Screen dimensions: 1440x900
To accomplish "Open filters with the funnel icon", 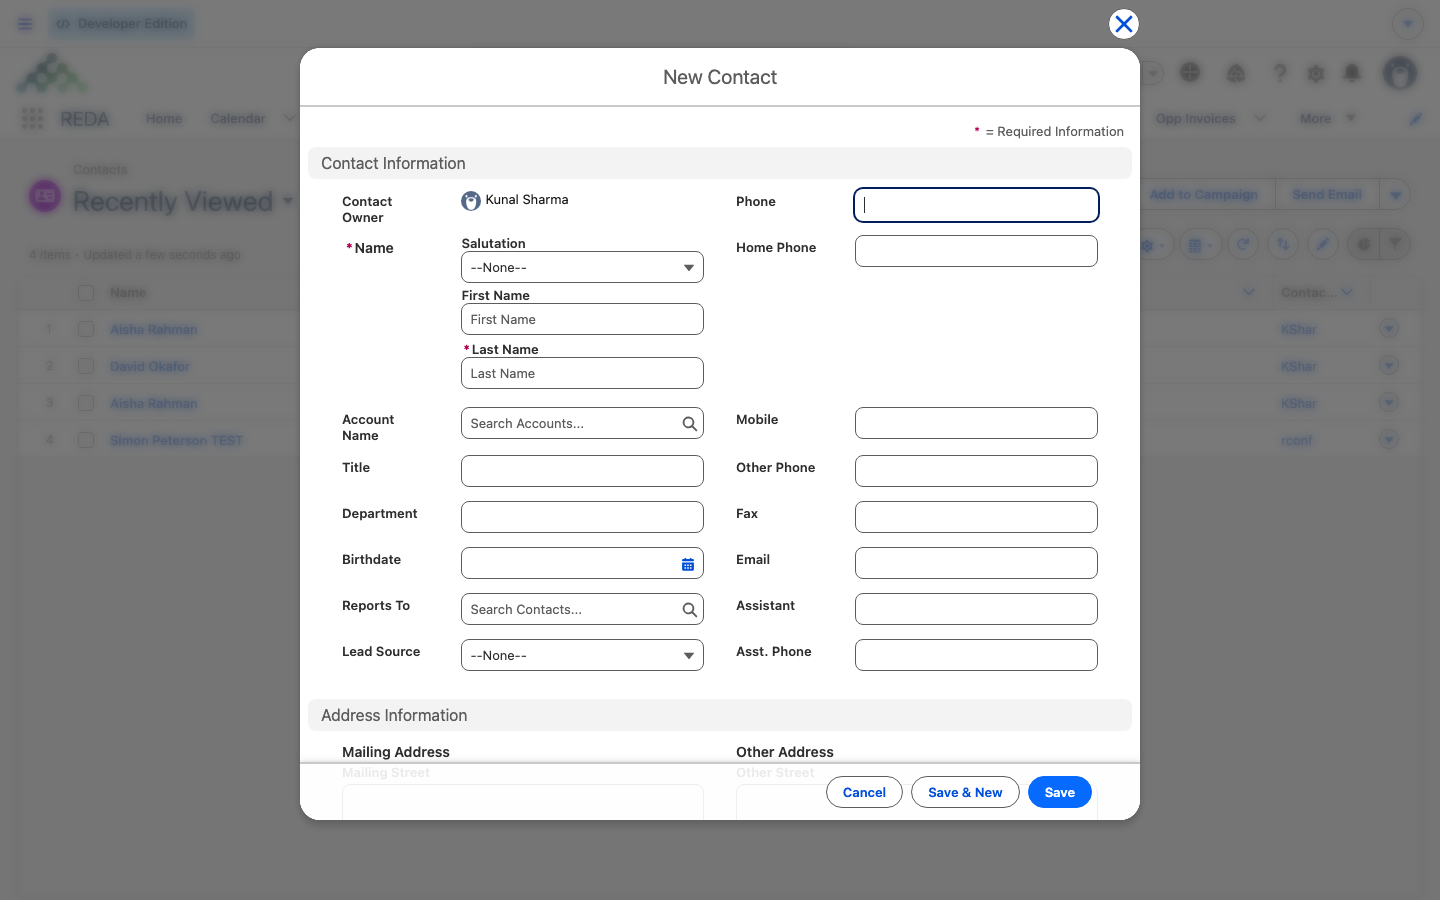I will [1395, 245].
